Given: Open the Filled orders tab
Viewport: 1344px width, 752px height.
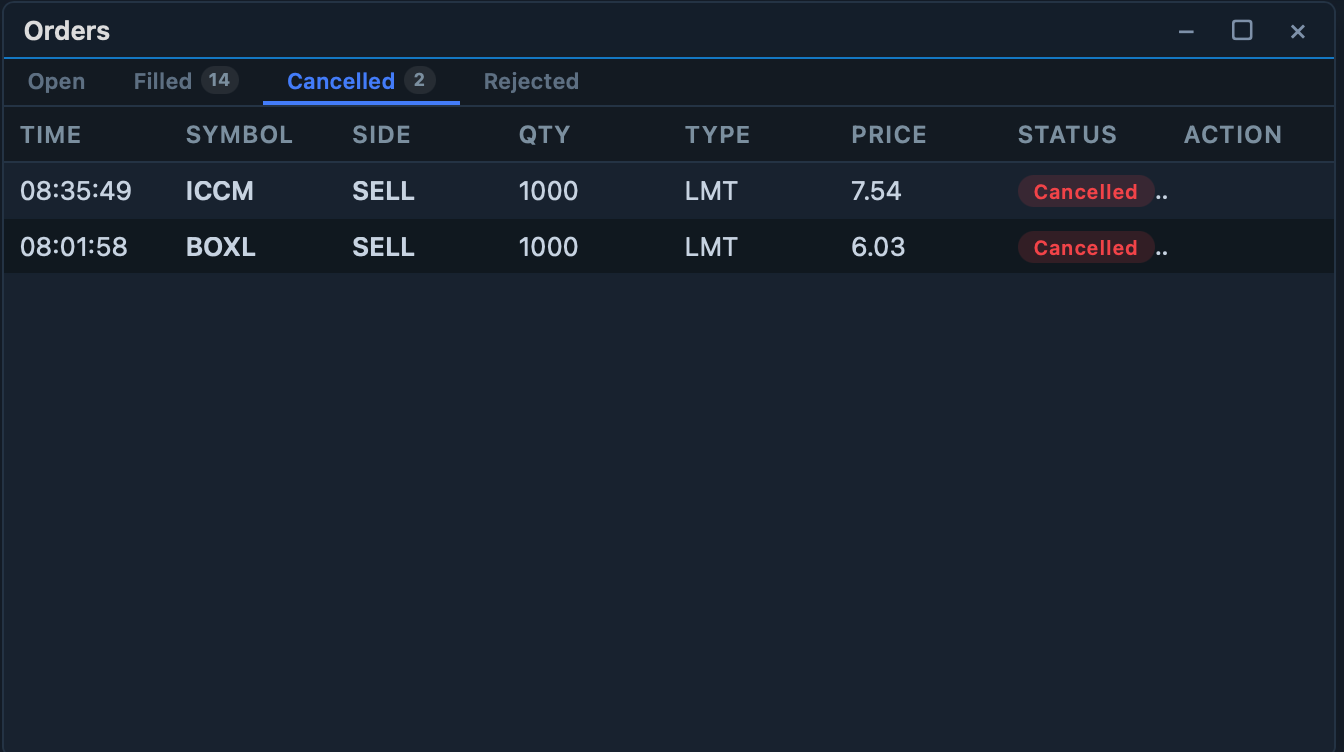Looking at the screenshot, I should 186,81.
